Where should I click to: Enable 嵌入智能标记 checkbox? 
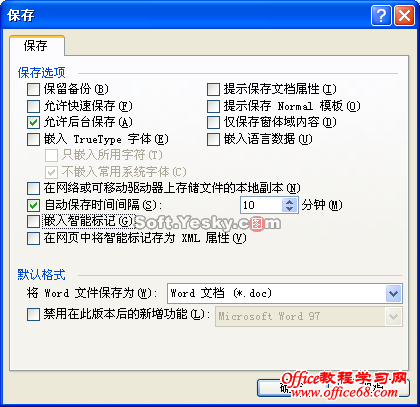(33, 221)
